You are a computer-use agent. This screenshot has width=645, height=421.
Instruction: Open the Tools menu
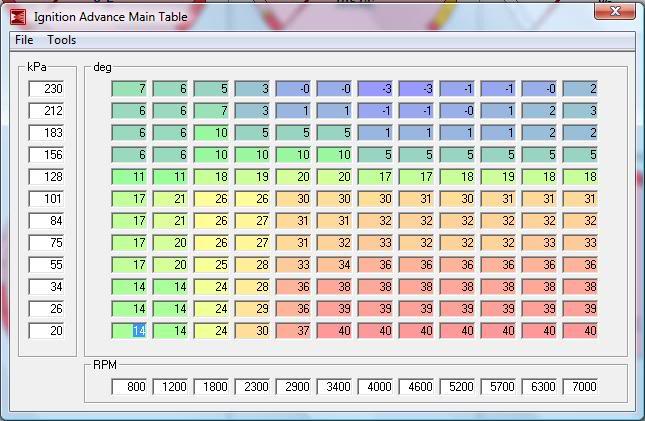tap(61, 40)
